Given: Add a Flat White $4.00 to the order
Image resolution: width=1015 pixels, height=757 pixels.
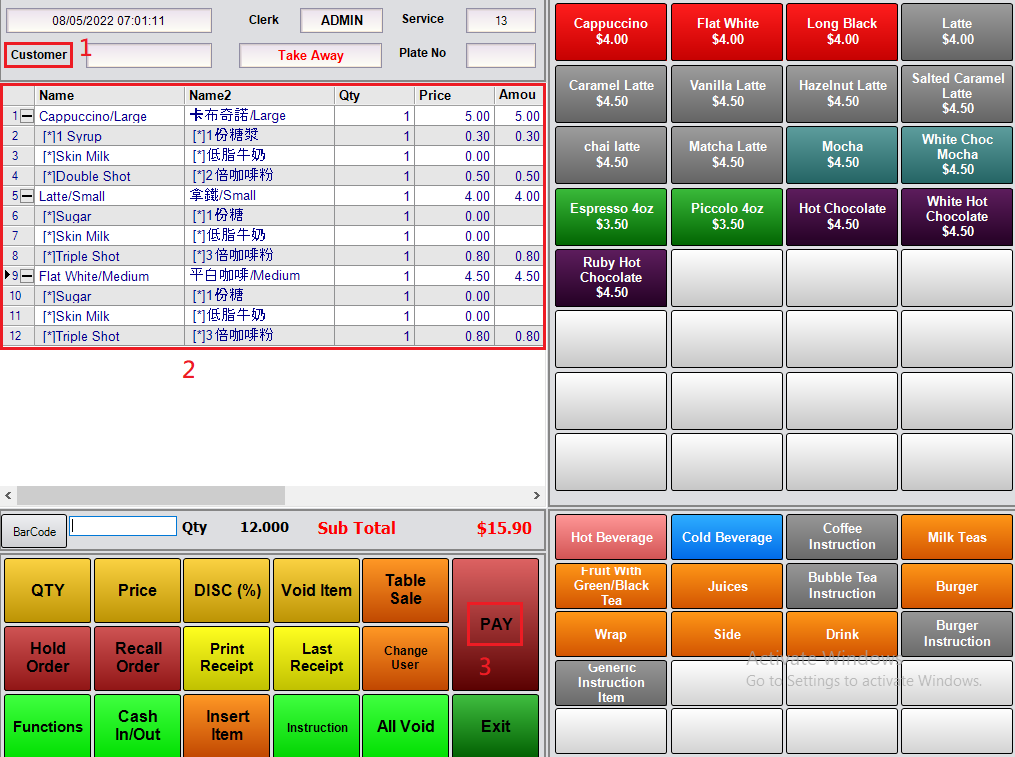Looking at the screenshot, I should tap(727, 31).
